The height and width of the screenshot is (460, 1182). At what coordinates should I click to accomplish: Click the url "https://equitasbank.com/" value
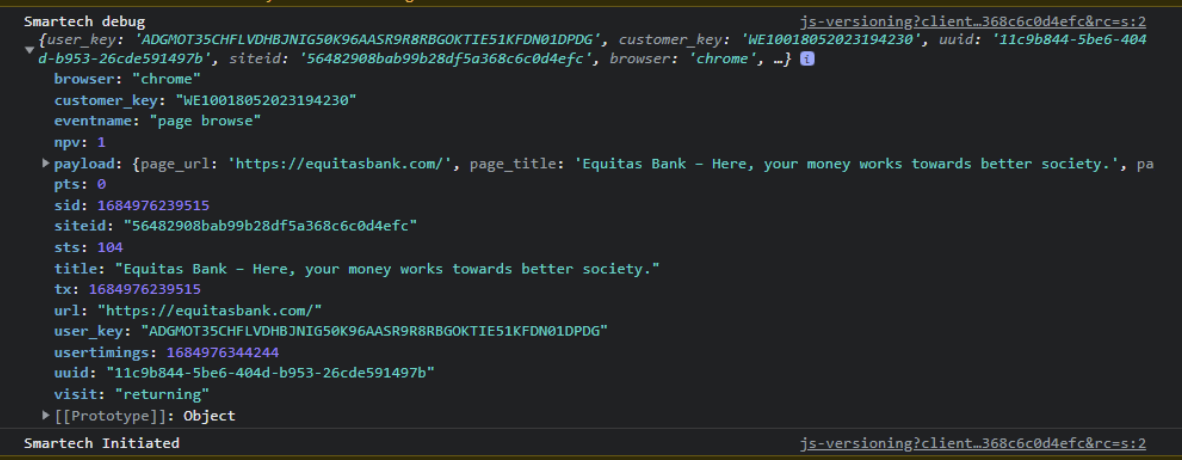pyautogui.click(x=210, y=310)
